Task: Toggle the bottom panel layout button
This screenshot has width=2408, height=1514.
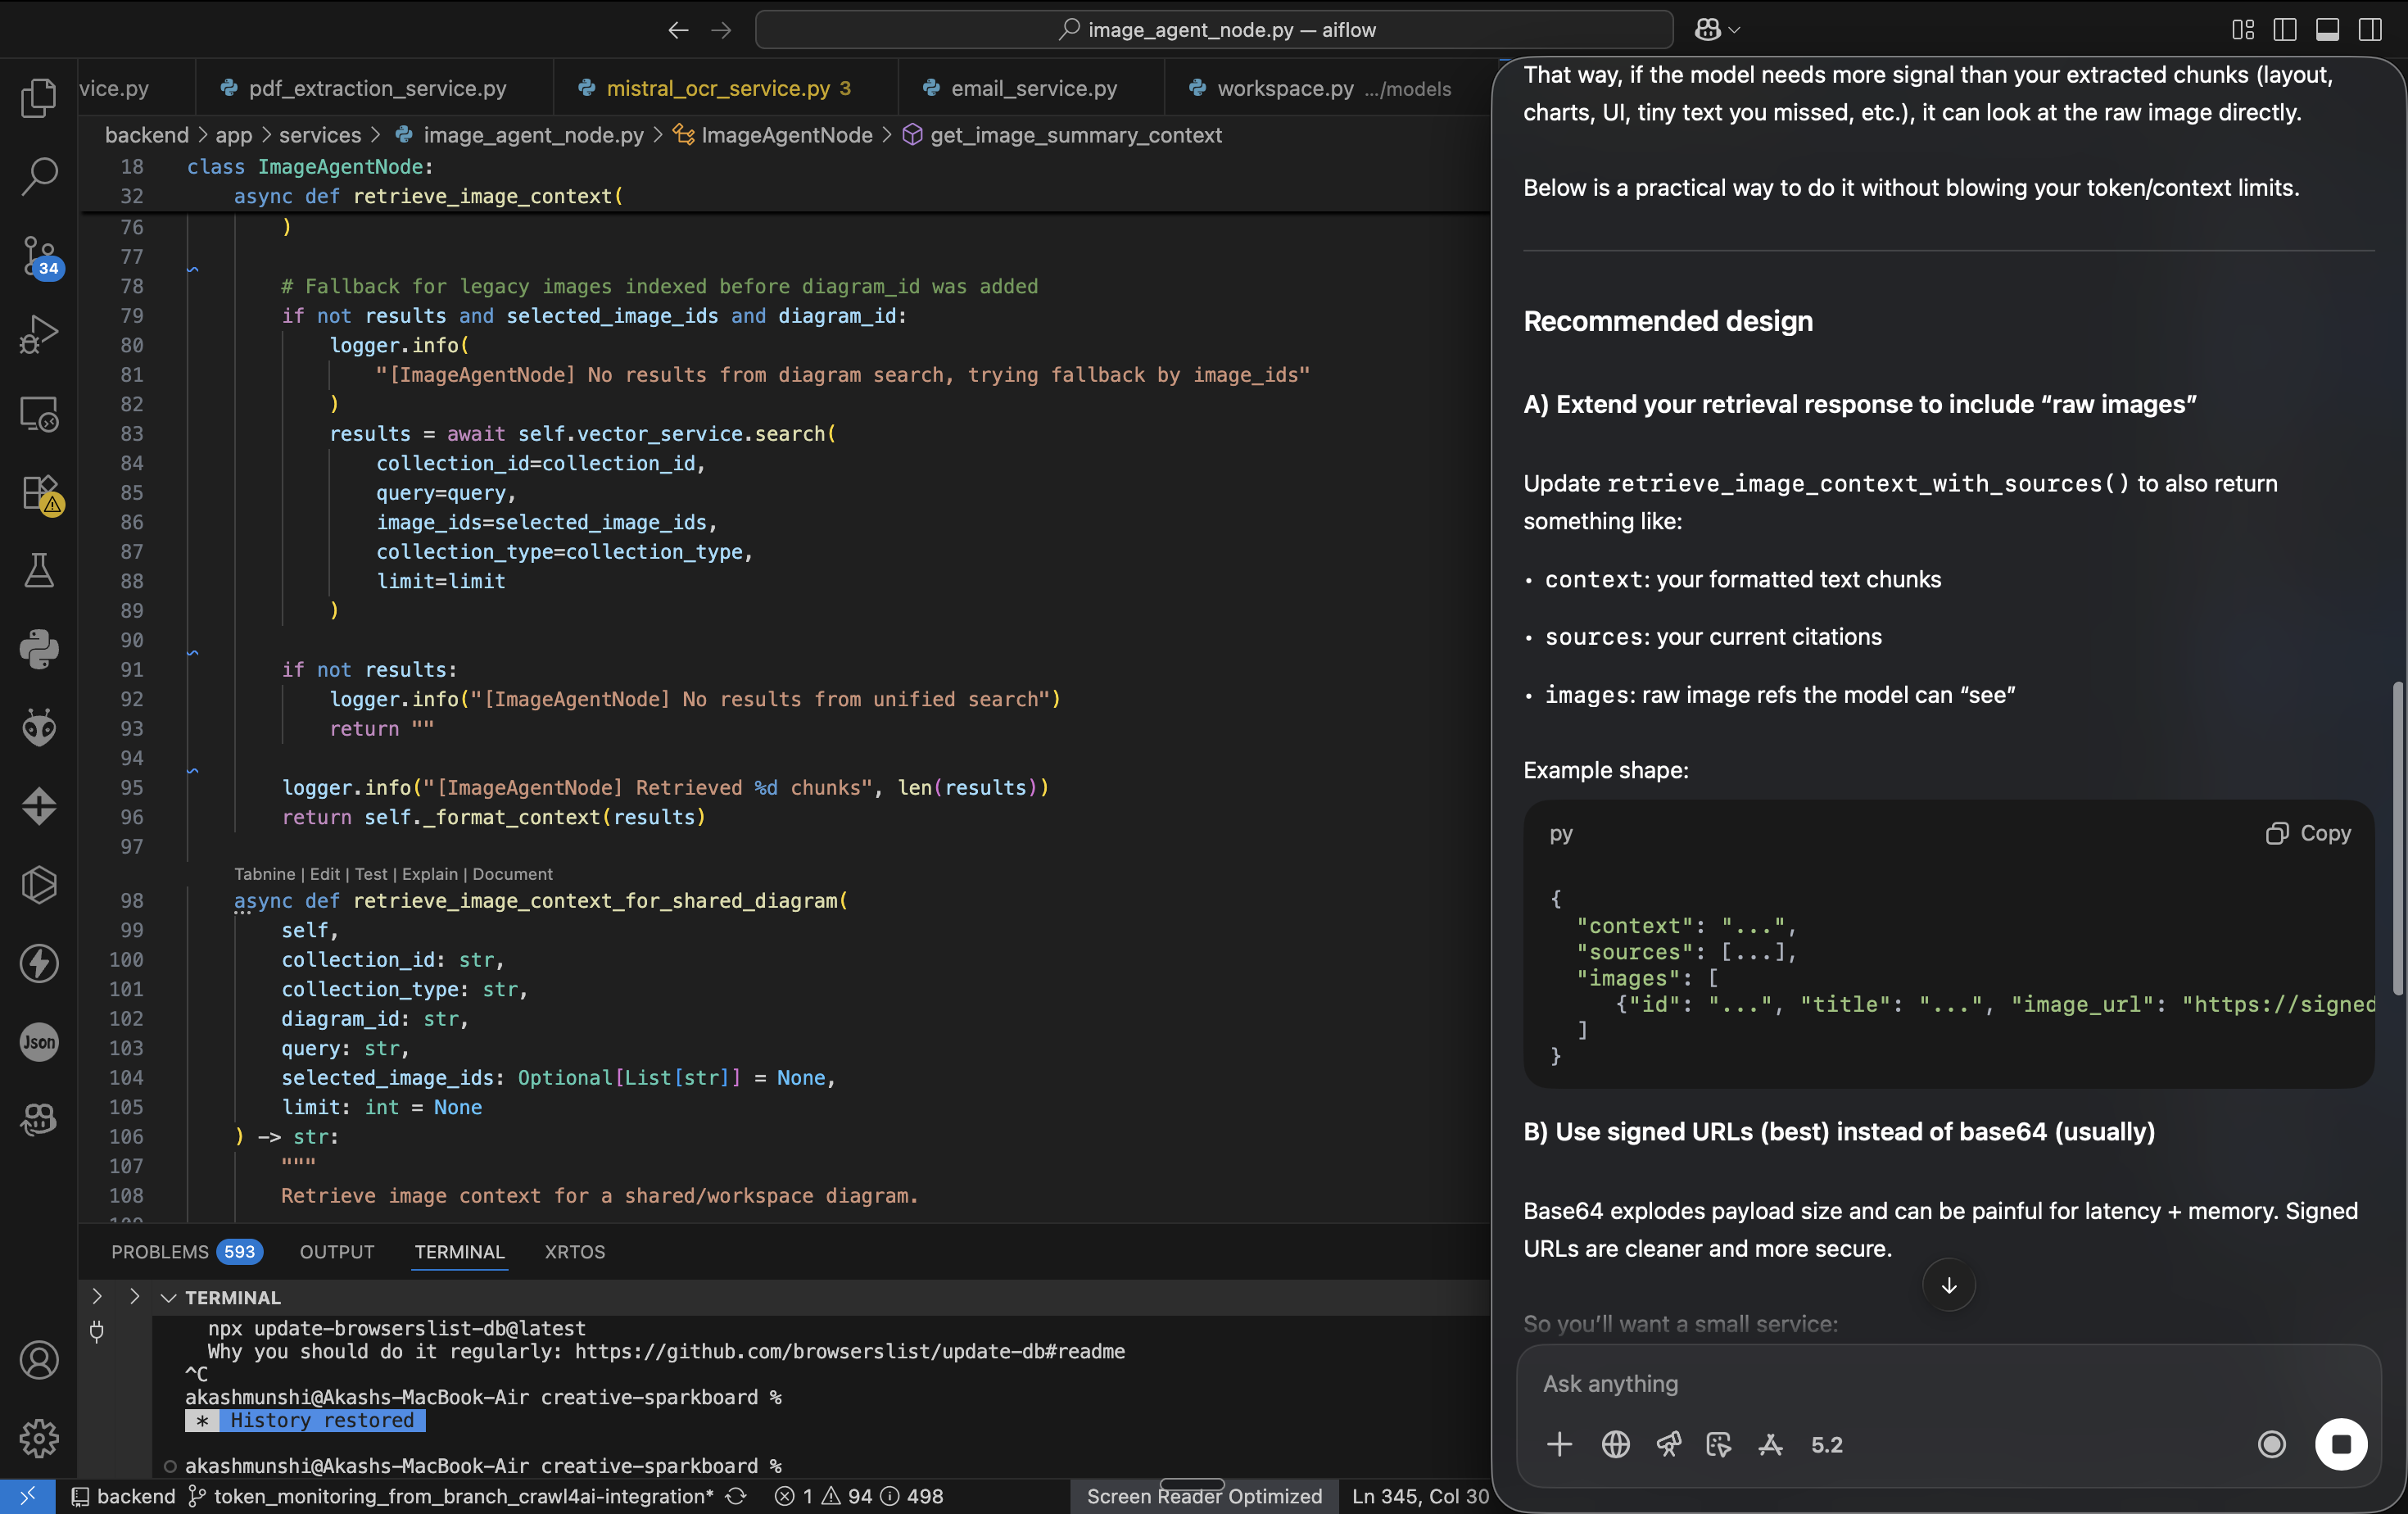Action: [2327, 29]
